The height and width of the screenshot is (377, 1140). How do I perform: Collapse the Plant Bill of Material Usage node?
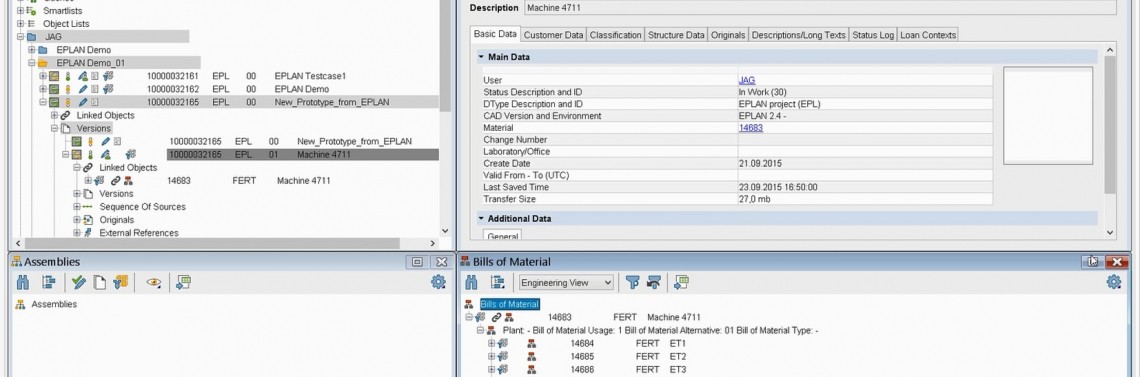(481, 331)
